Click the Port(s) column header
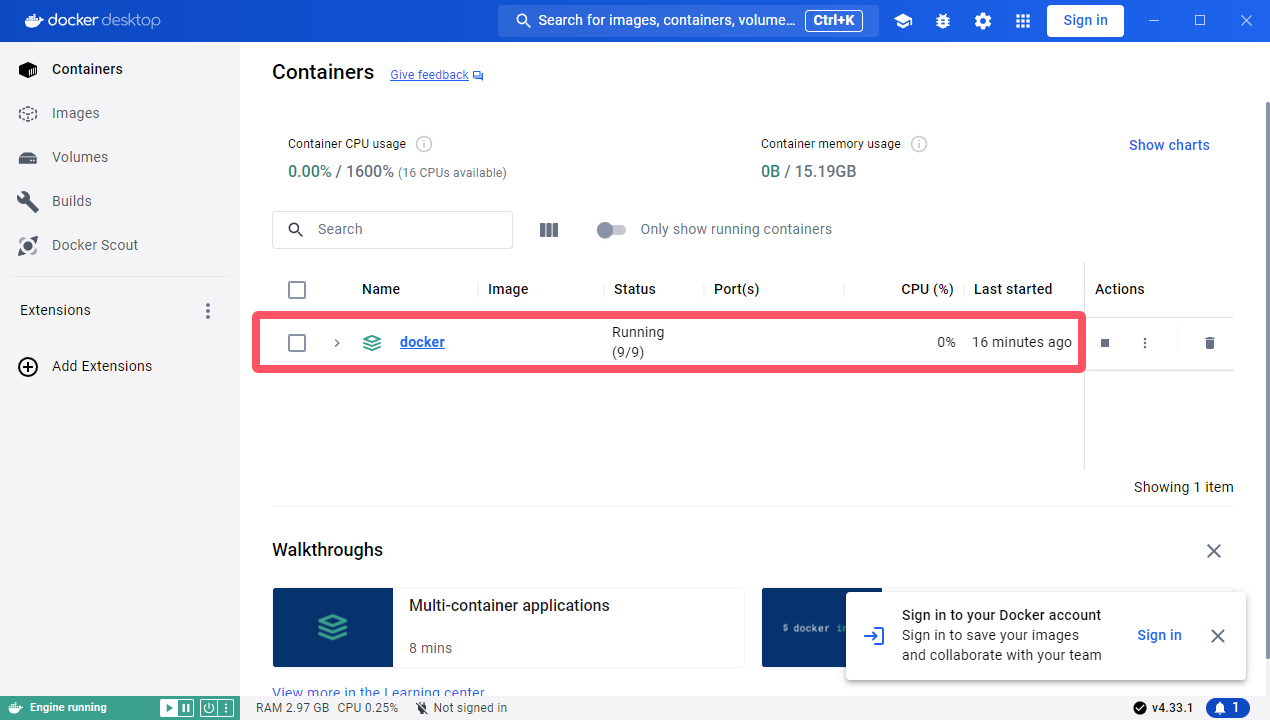Screen dimensions: 1270x720 pos(737,290)
